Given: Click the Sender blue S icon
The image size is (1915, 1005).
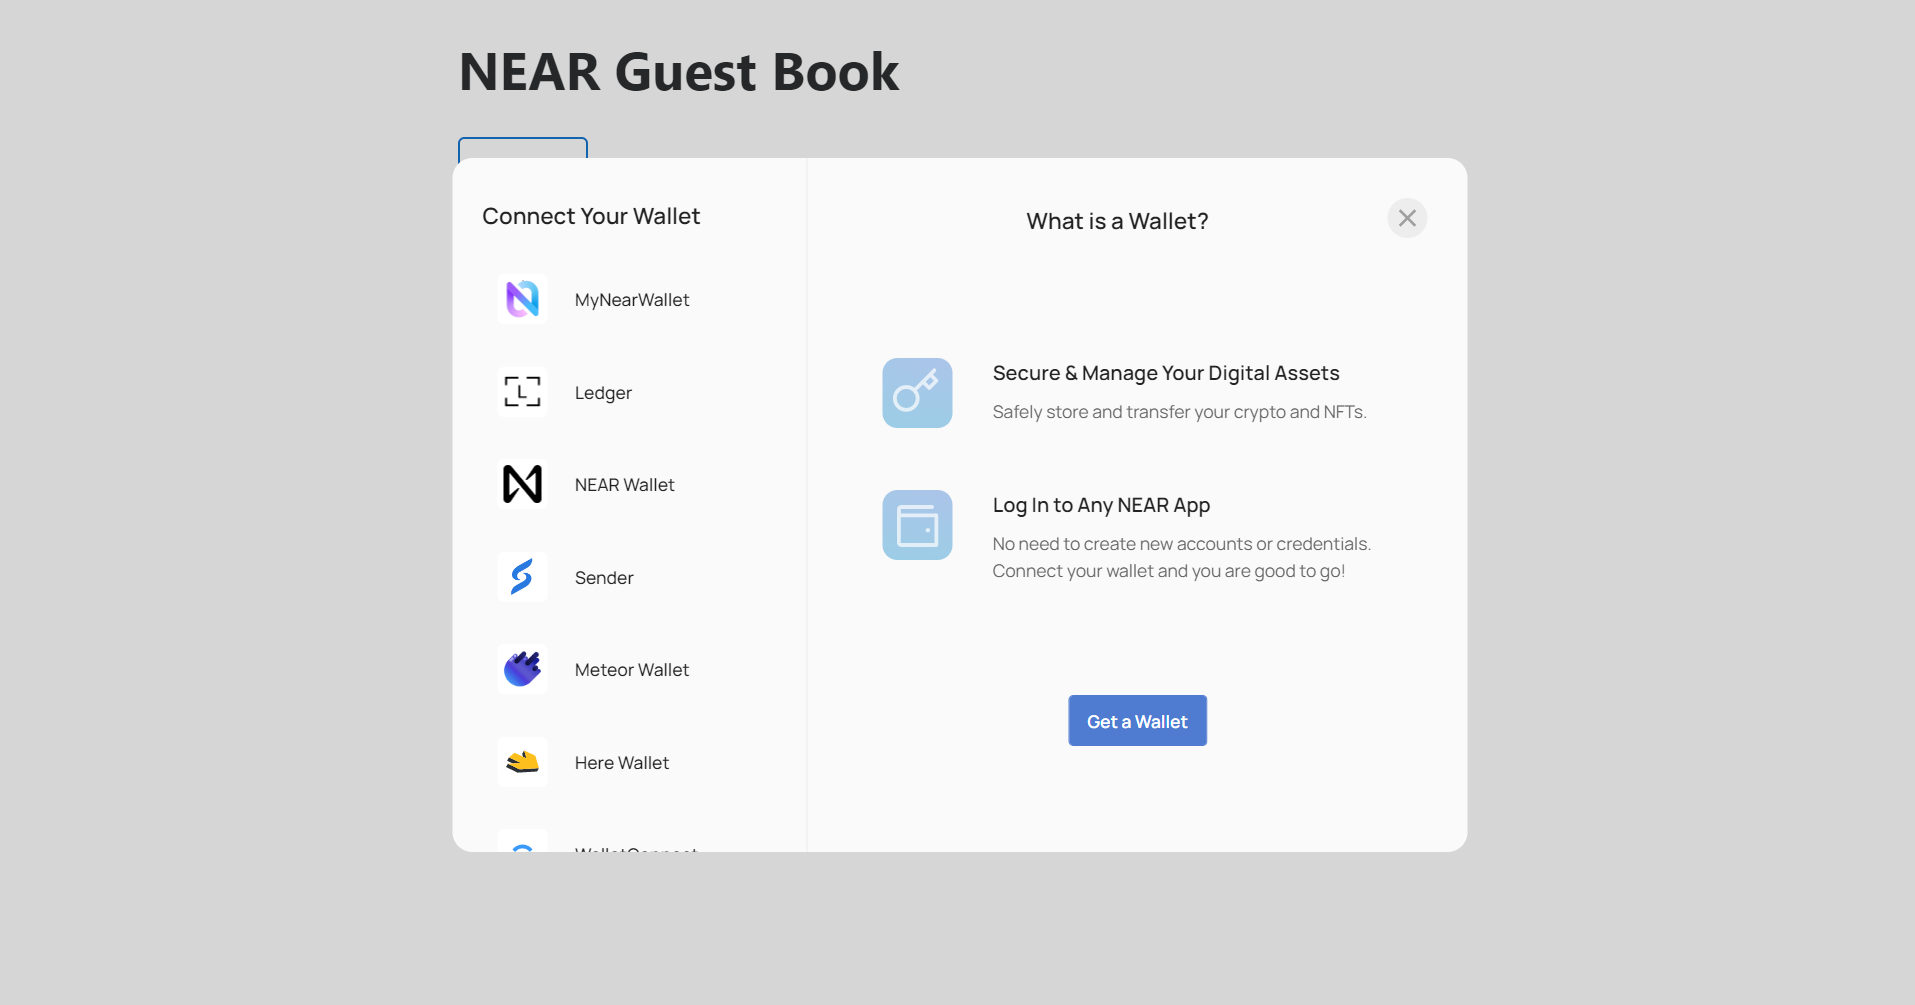Looking at the screenshot, I should pyautogui.click(x=522, y=577).
